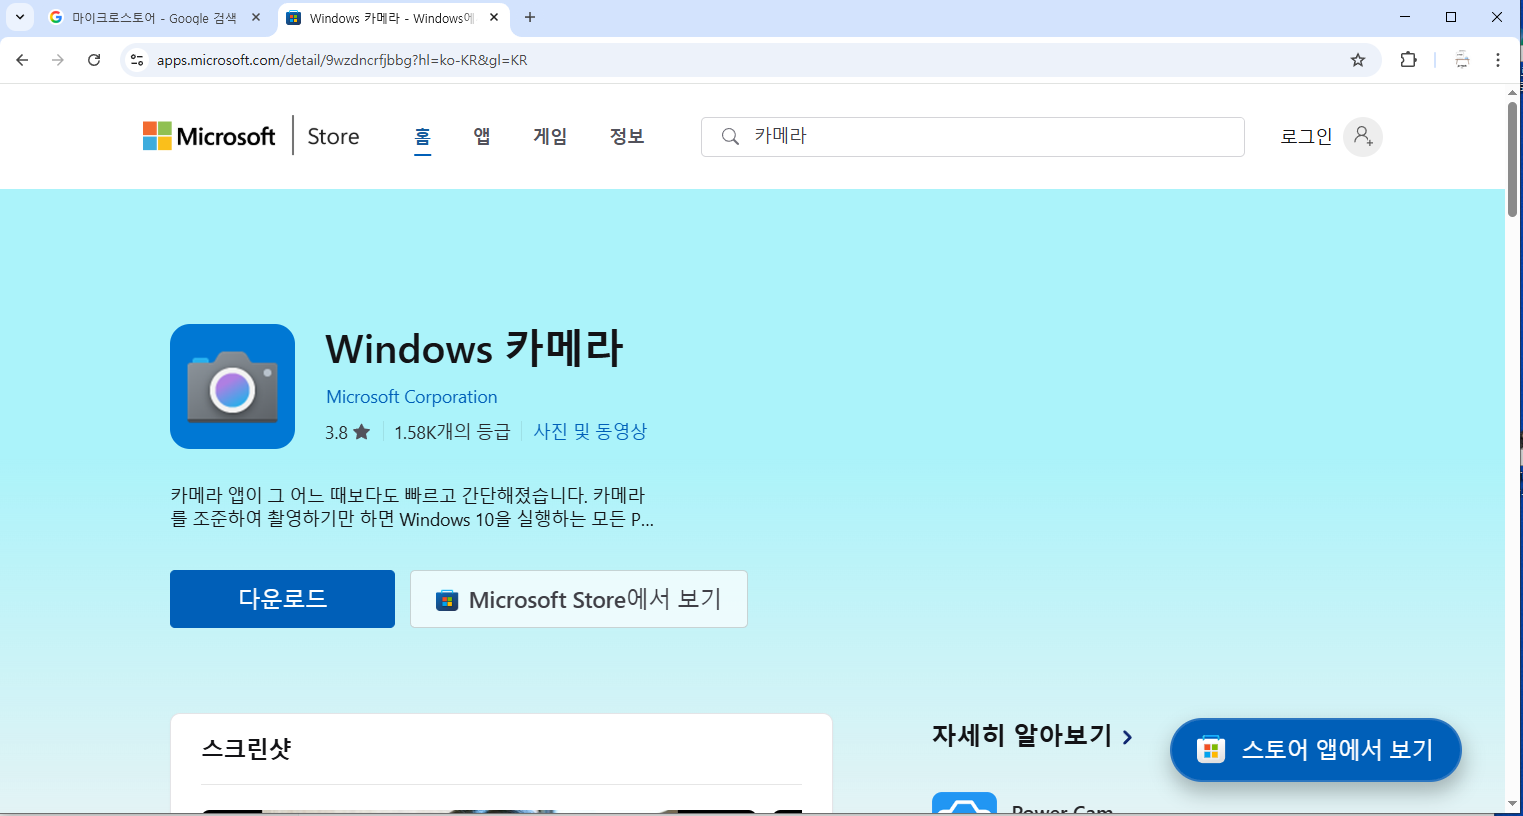Go forward in browser history

[x=58, y=60]
